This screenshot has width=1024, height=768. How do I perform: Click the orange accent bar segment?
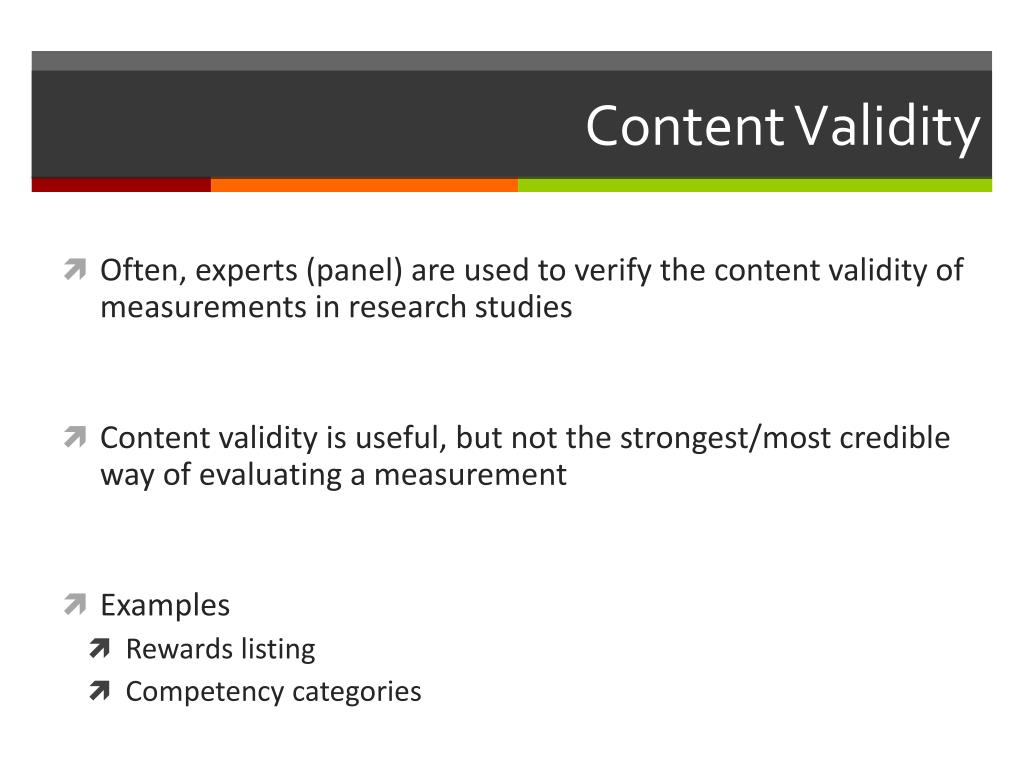(364, 185)
